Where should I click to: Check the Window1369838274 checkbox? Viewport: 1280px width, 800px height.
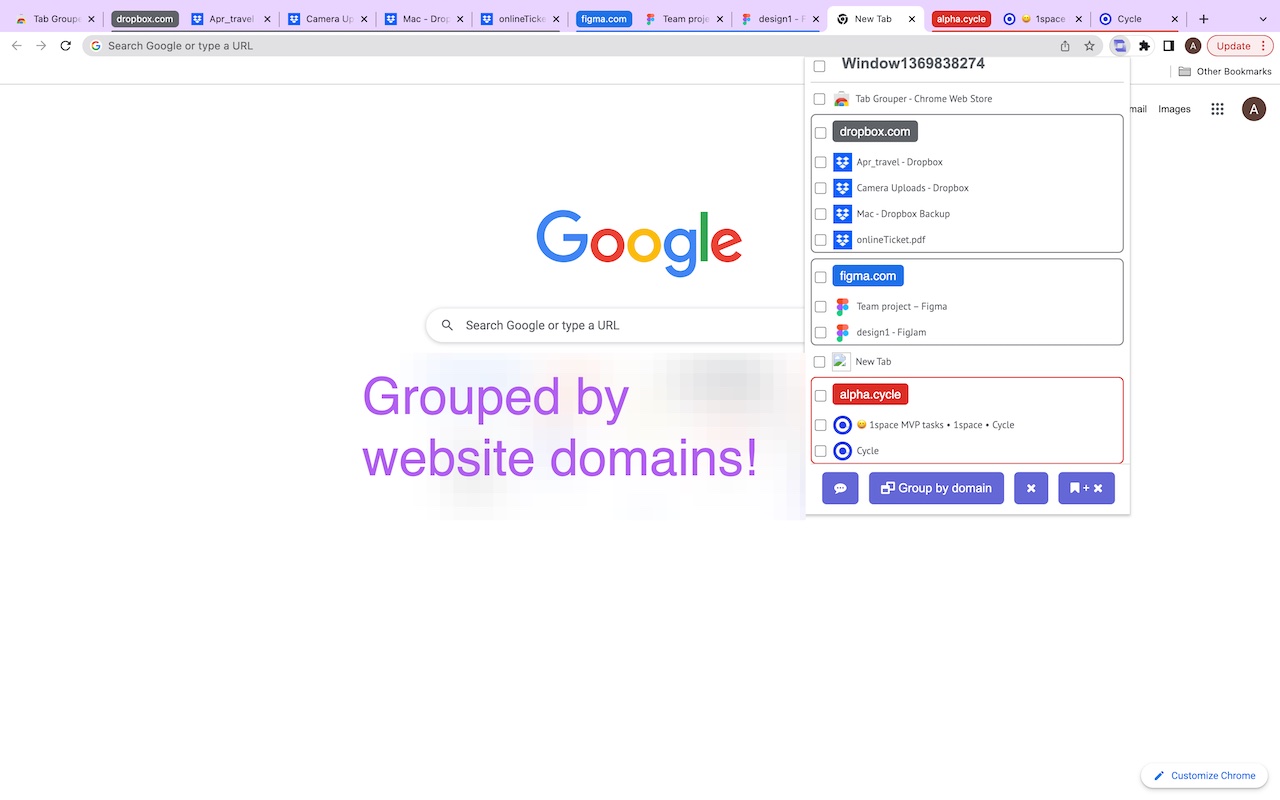click(x=819, y=66)
